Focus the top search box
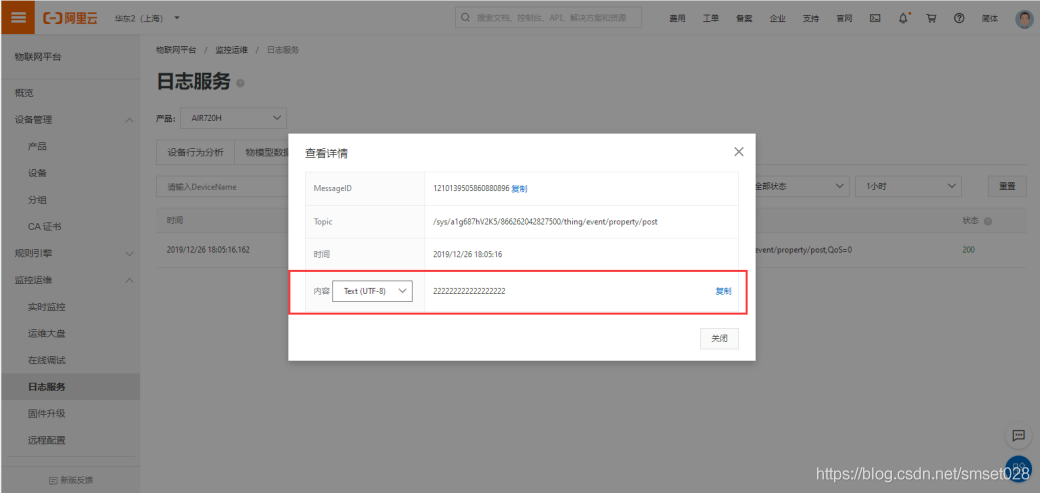This screenshot has height=493, width=1040. 549,18
